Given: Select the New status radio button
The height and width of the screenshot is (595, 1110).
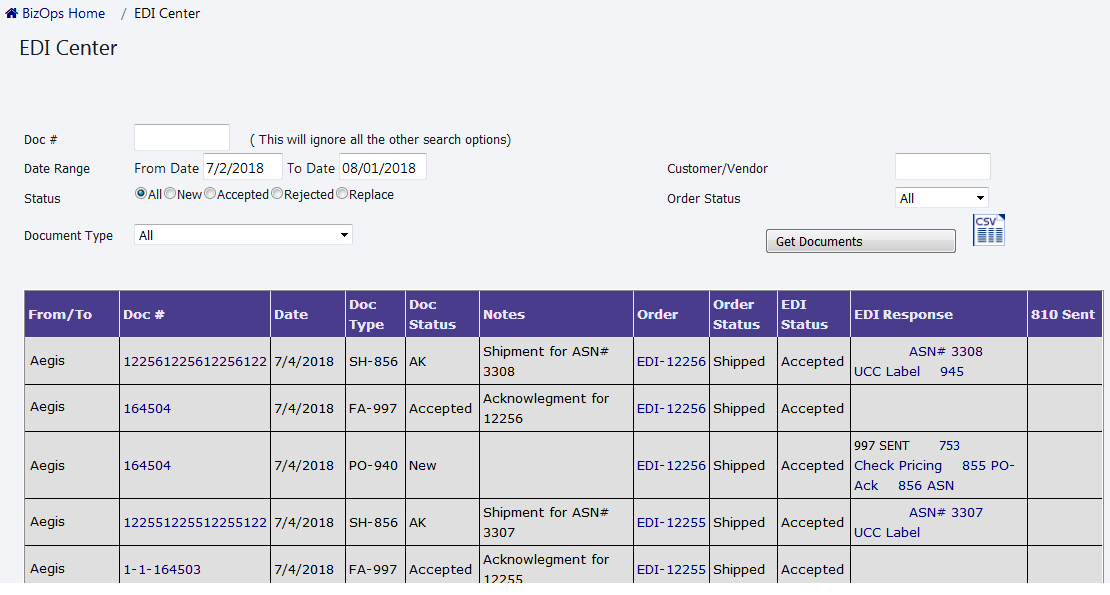Looking at the screenshot, I should (x=170, y=194).
